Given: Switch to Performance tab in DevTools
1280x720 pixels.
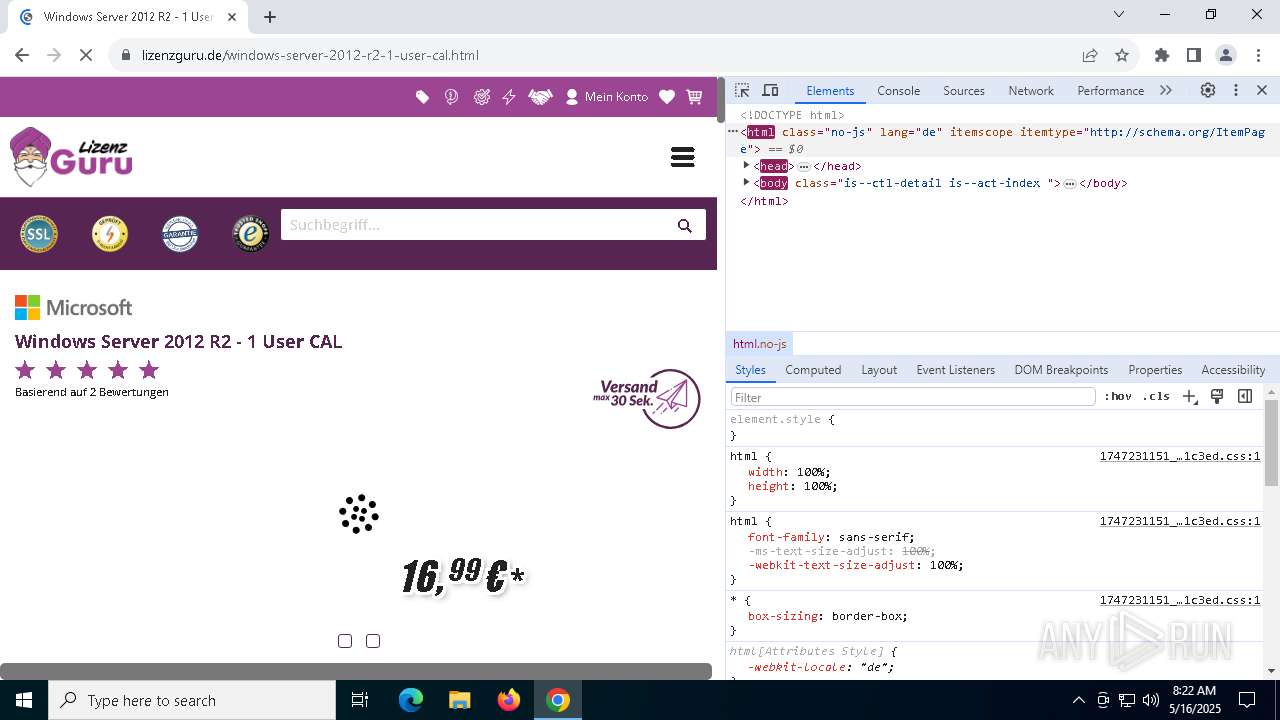Looking at the screenshot, I should [x=1110, y=90].
